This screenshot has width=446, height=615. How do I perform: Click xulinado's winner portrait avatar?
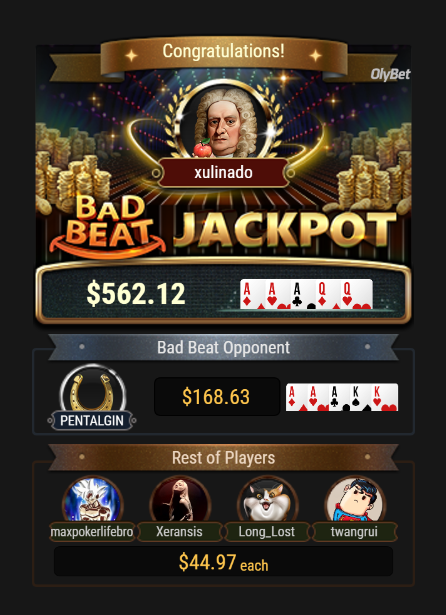(223, 120)
